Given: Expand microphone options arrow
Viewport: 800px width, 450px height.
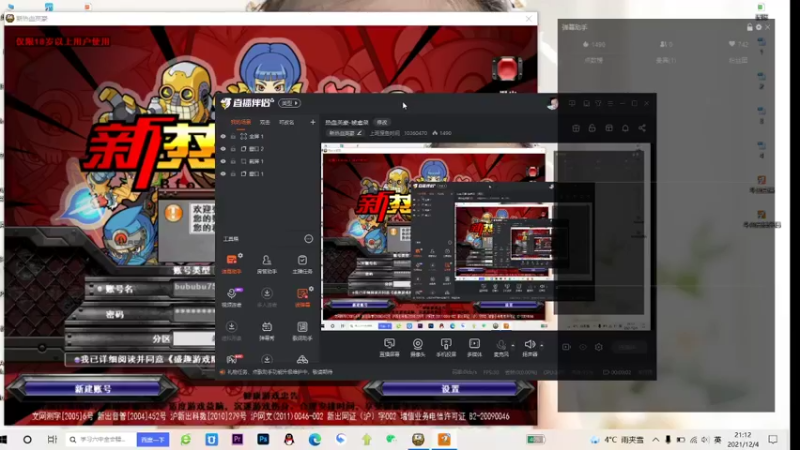Looking at the screenshot, I should pyautogui.click(x=513, y=345).
